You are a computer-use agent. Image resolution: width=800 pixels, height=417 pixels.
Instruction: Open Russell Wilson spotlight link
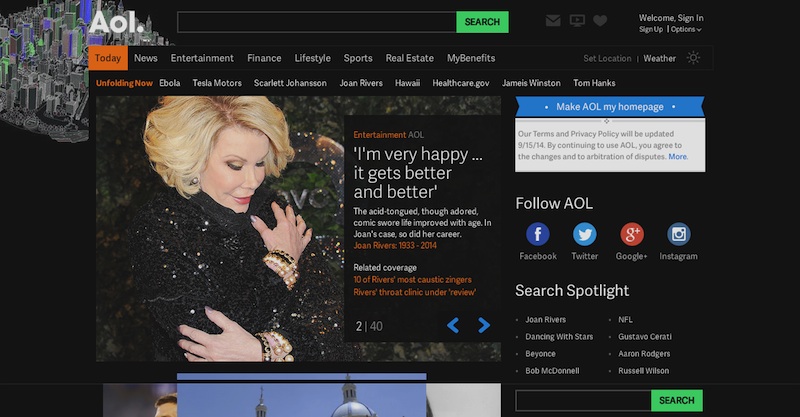tap(643, 371)
